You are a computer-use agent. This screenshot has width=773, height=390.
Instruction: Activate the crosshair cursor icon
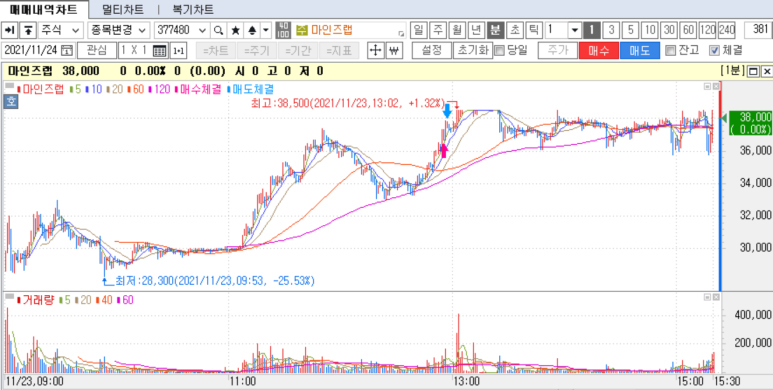376,50
